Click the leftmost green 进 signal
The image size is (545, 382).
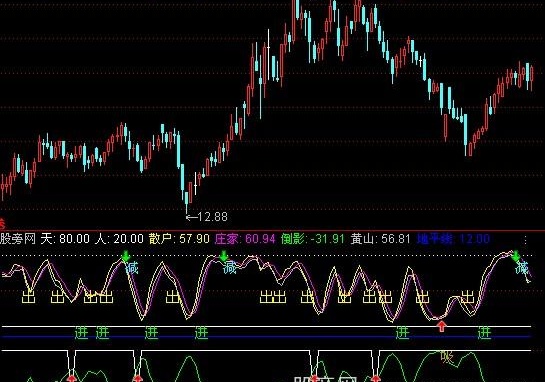(82, 333)
